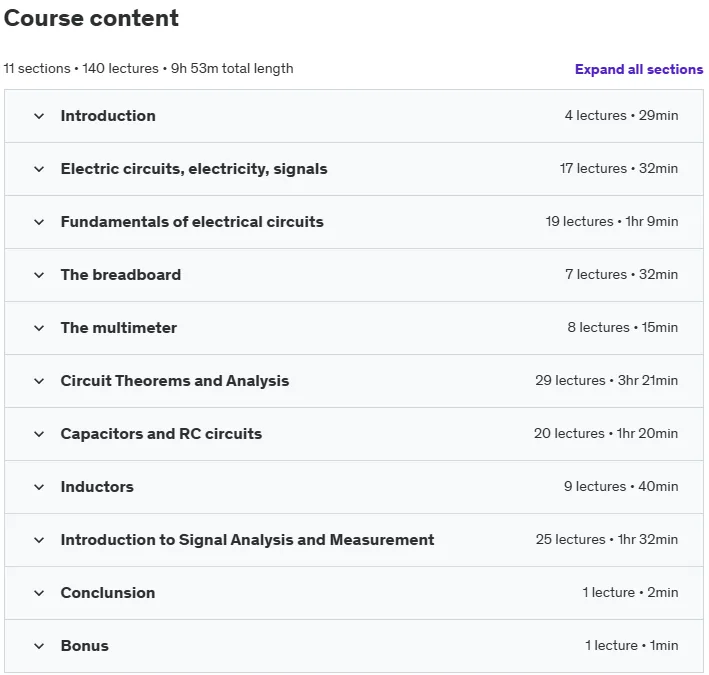The width and height of the screenshot is (709, 675).
Task: Click chevron next to Capacitors and RC circuits
Action: click(39, 434)
